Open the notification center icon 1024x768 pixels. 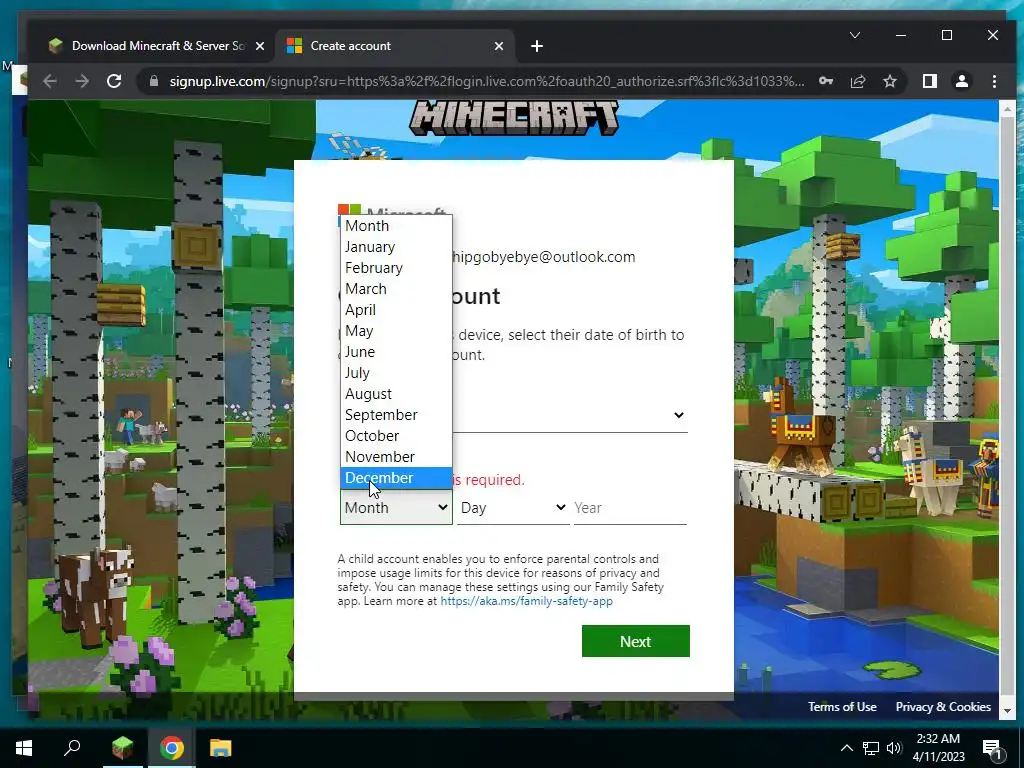tap(991, 748)
